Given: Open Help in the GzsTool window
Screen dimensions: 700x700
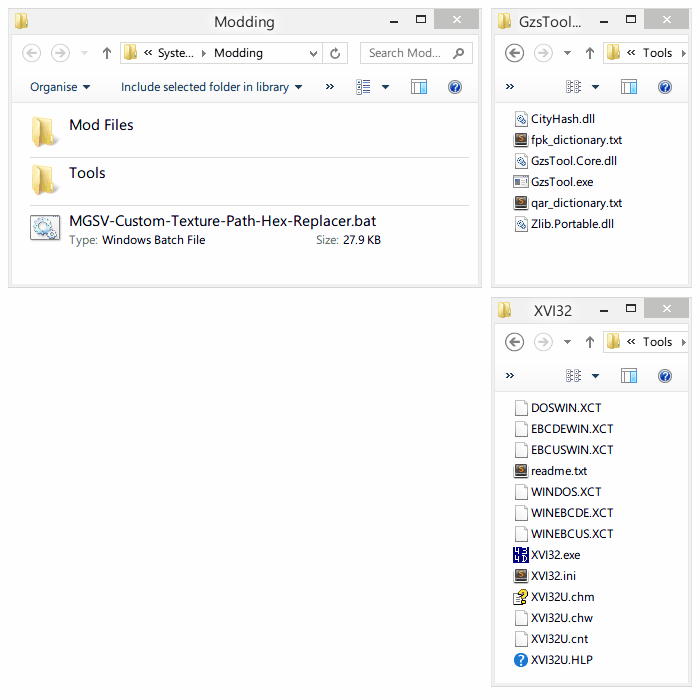Looking at the screenshot, I should (665, 87).
